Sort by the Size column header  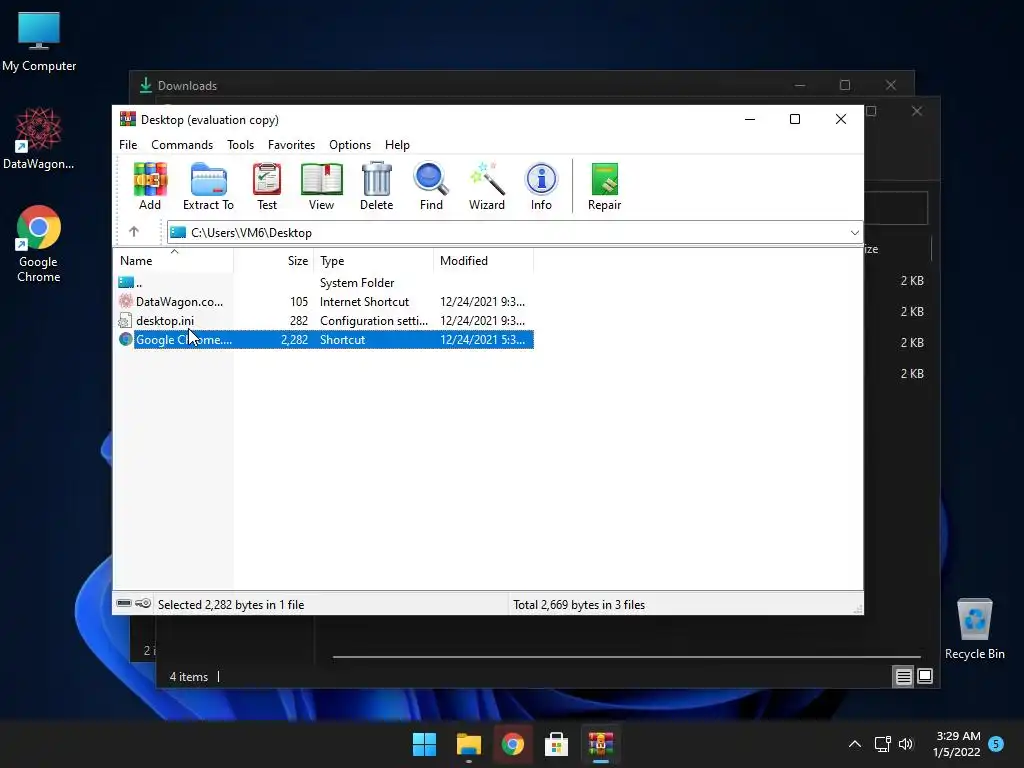click(x=274, y=261)
